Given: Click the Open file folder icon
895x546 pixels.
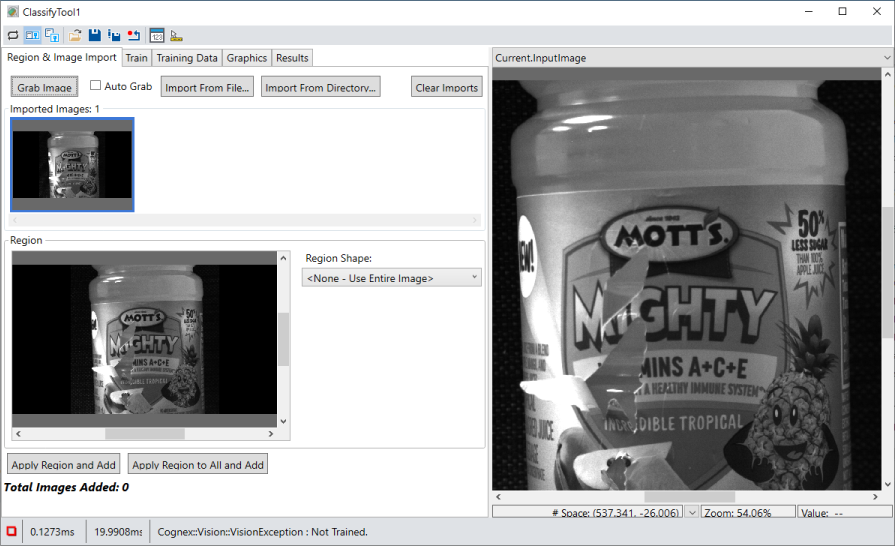Looking at the screenshot, I should point(76,35).
